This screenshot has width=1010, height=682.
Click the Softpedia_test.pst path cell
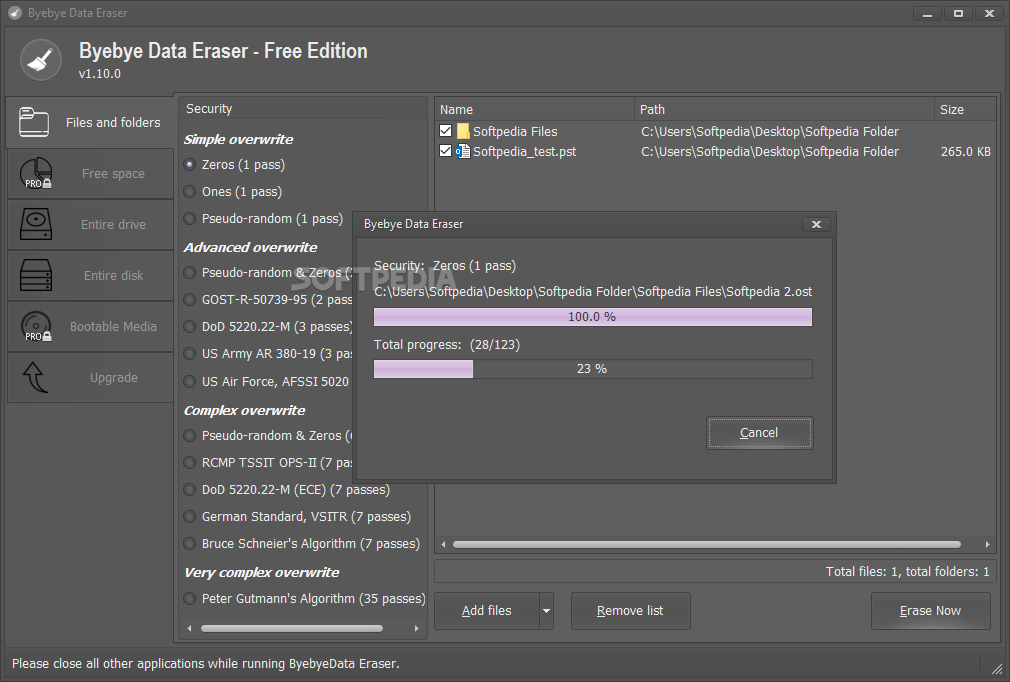(770, 151)
